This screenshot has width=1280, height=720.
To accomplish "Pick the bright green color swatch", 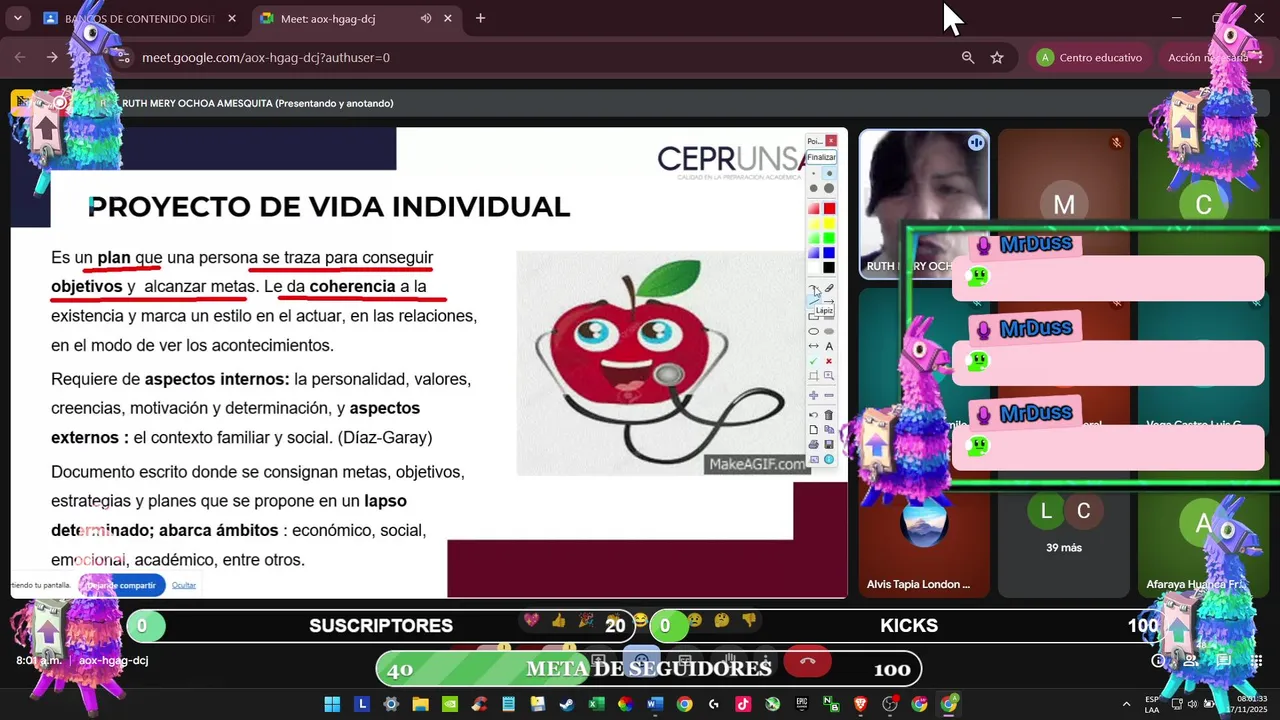I will click(829, 238).
